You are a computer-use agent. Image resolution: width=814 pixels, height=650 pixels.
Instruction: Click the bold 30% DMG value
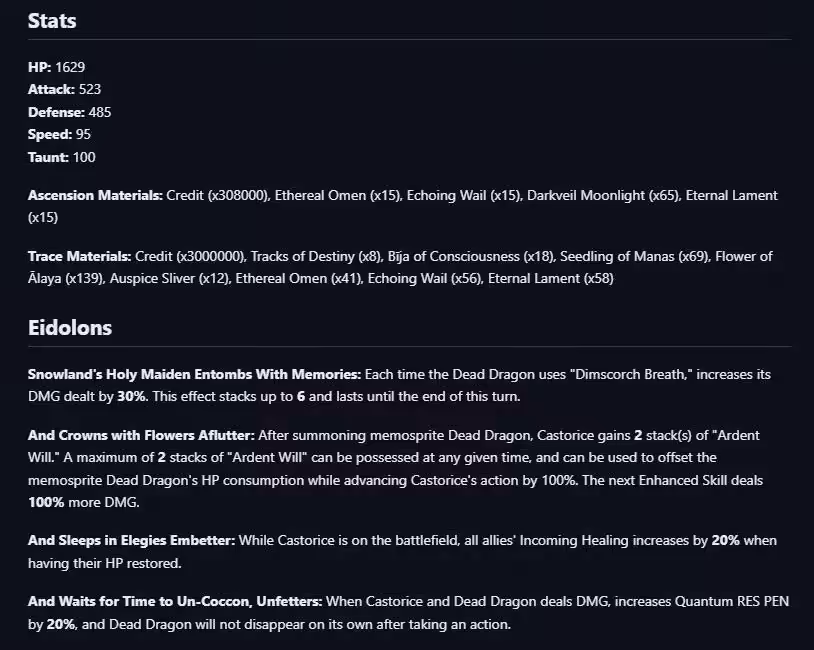(x=131, y=397)
